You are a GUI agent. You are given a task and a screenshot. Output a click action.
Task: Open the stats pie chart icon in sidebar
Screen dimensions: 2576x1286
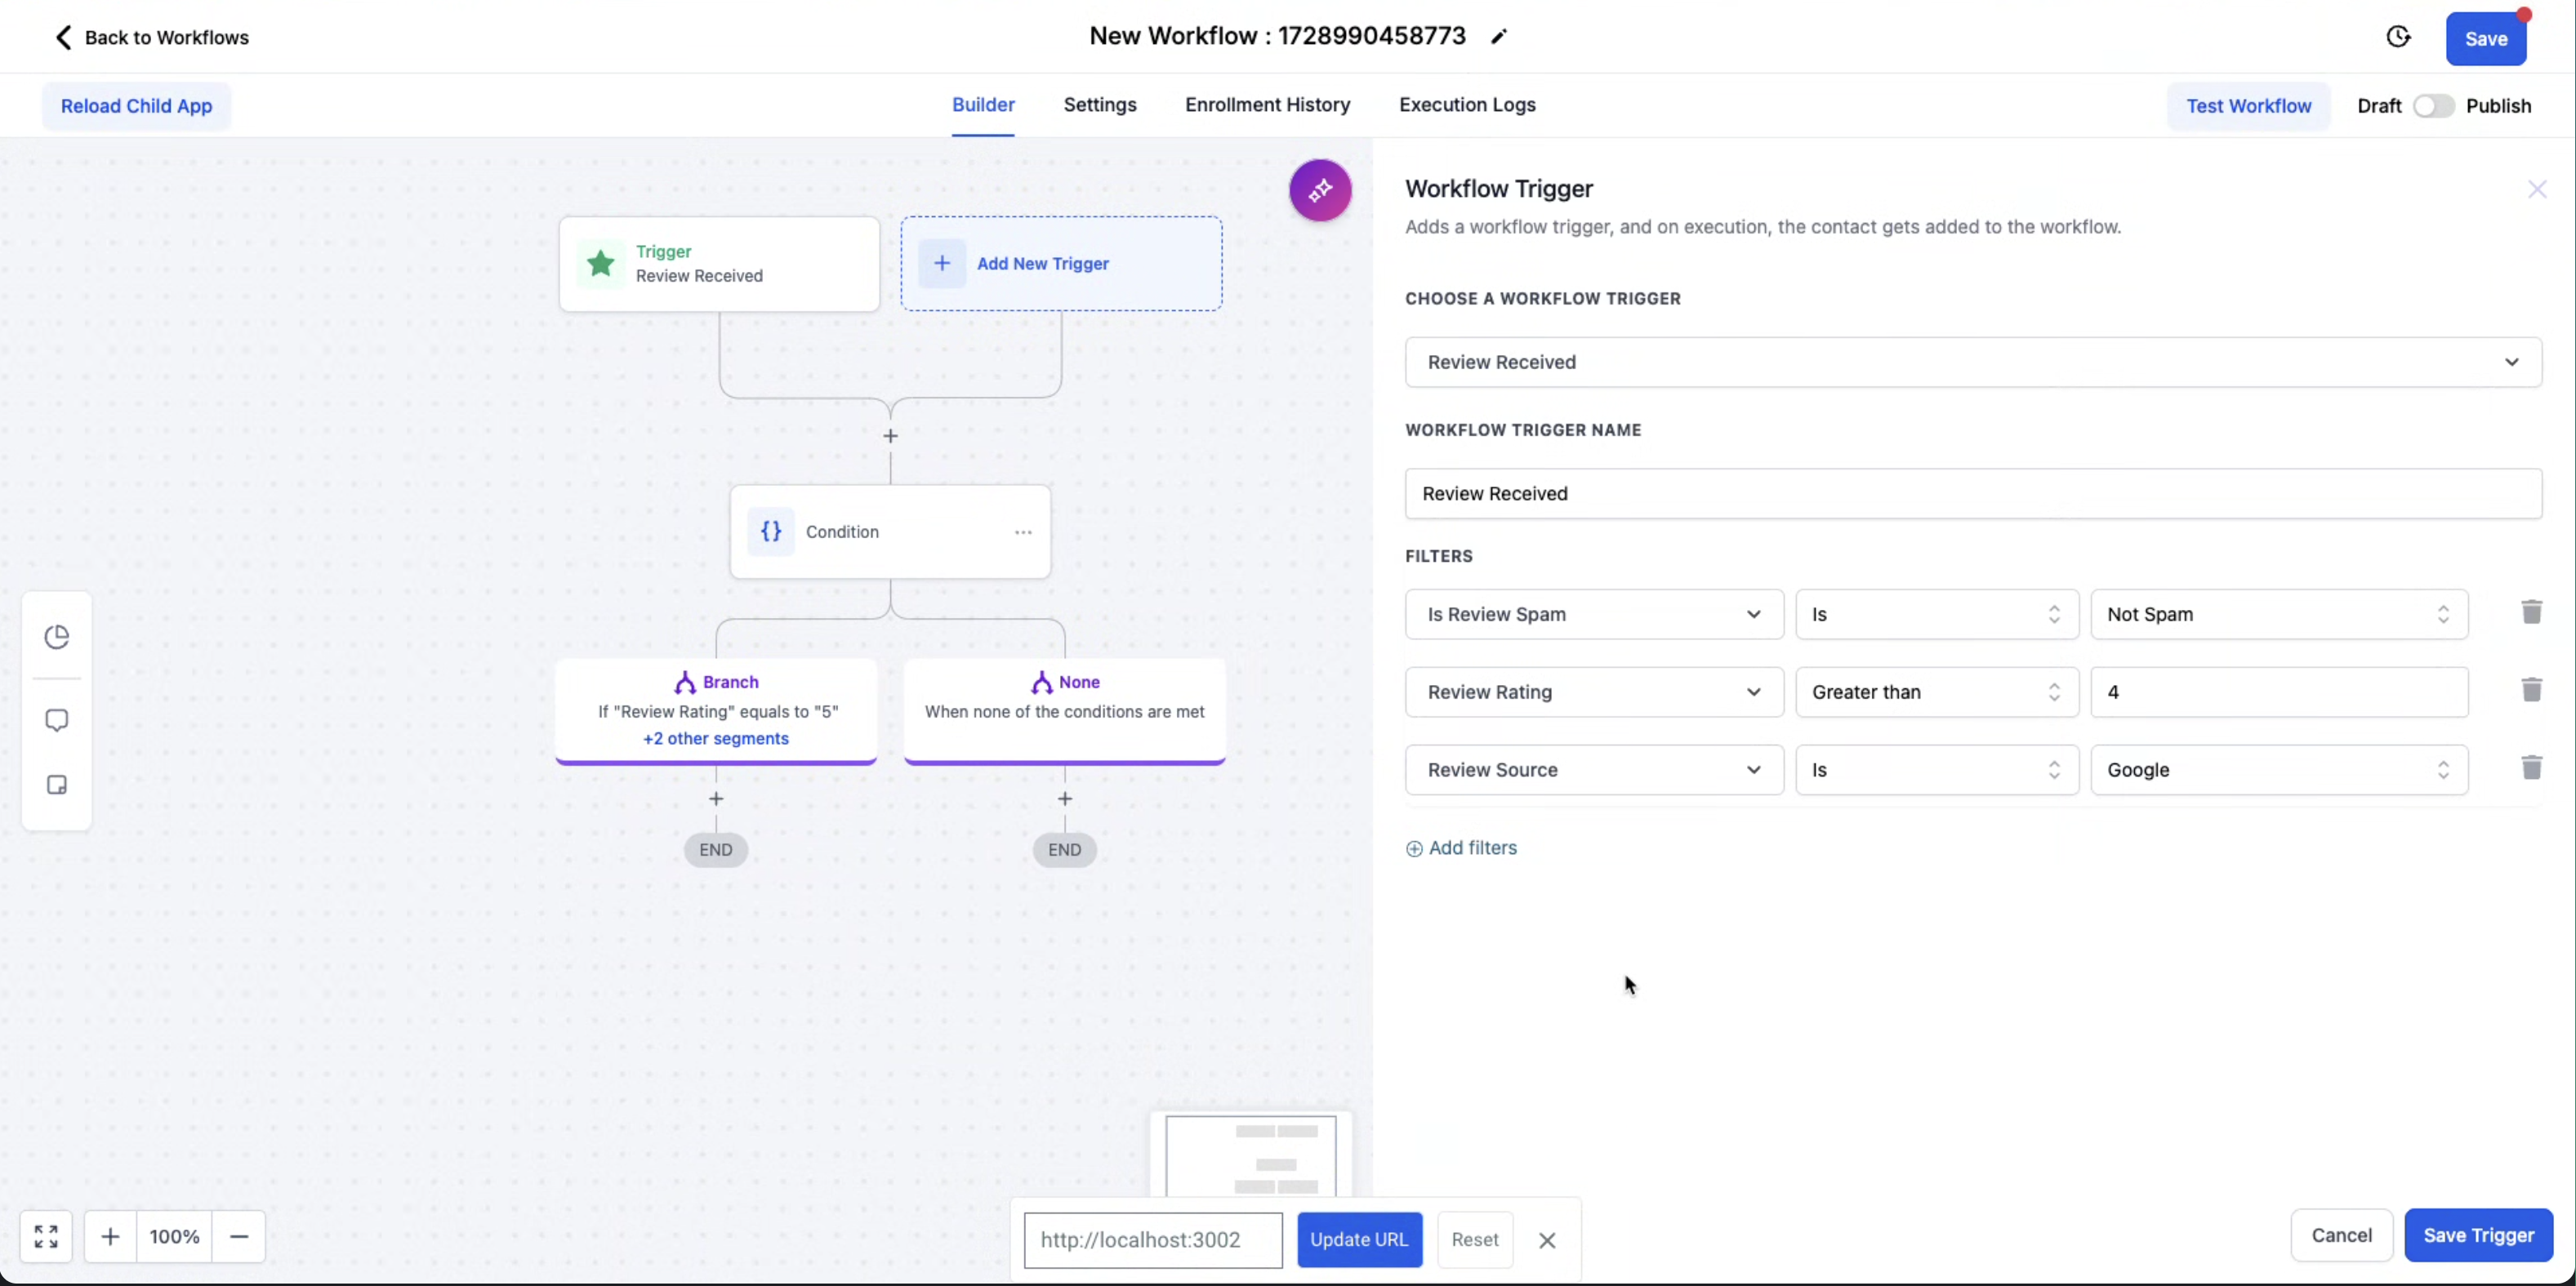(x=57, y=637)
